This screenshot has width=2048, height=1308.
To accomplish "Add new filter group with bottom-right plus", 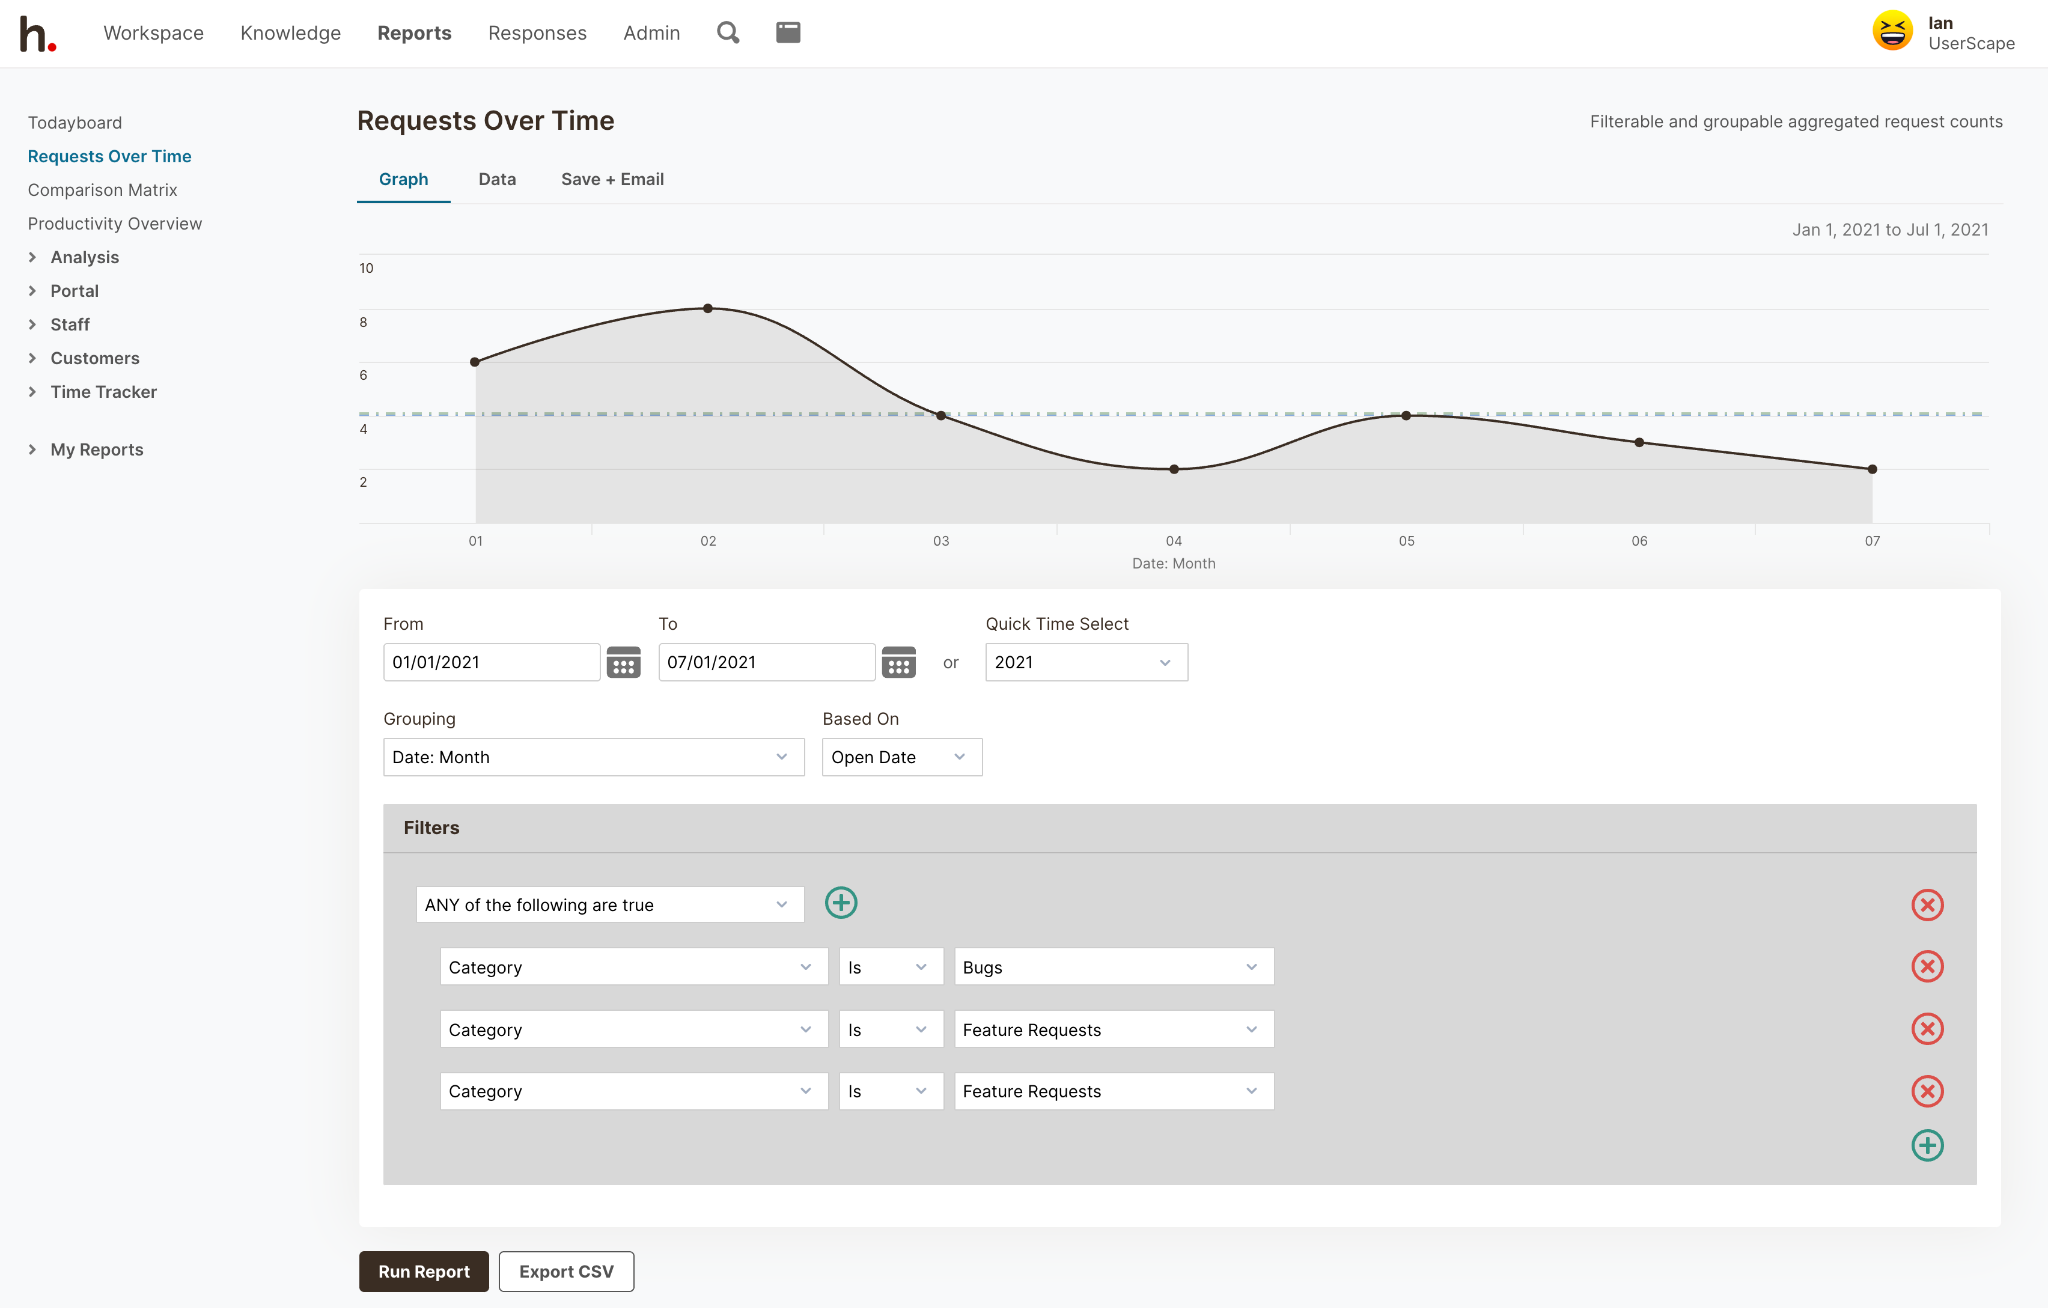I will pyautogui.click(x=1927, y=1145).
